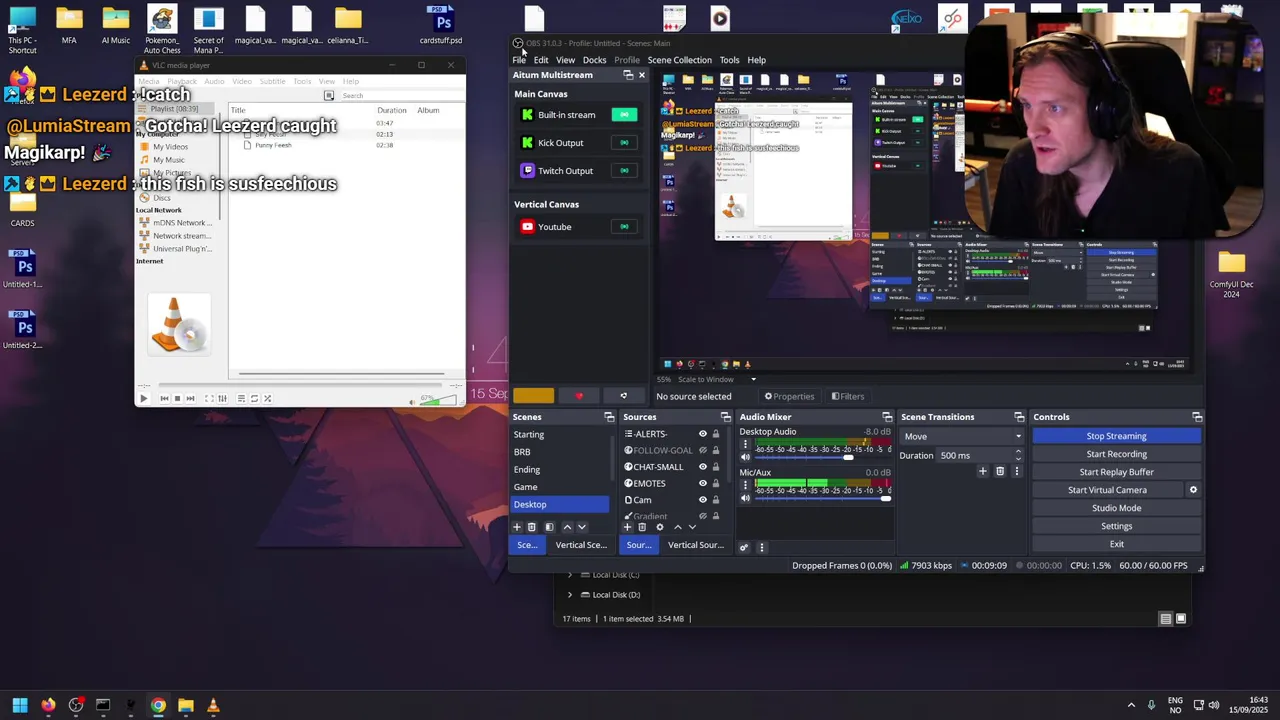Open virtual camera settings gear
Viewport: 1280px width, 720px height.
1193,490
